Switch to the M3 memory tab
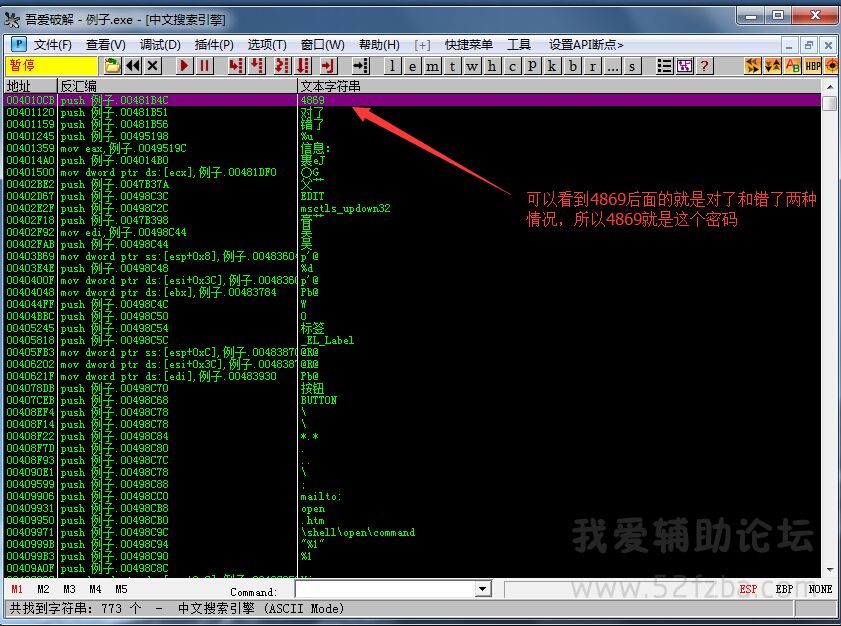The width and height of the screenshot is (841, 626). 69,590
